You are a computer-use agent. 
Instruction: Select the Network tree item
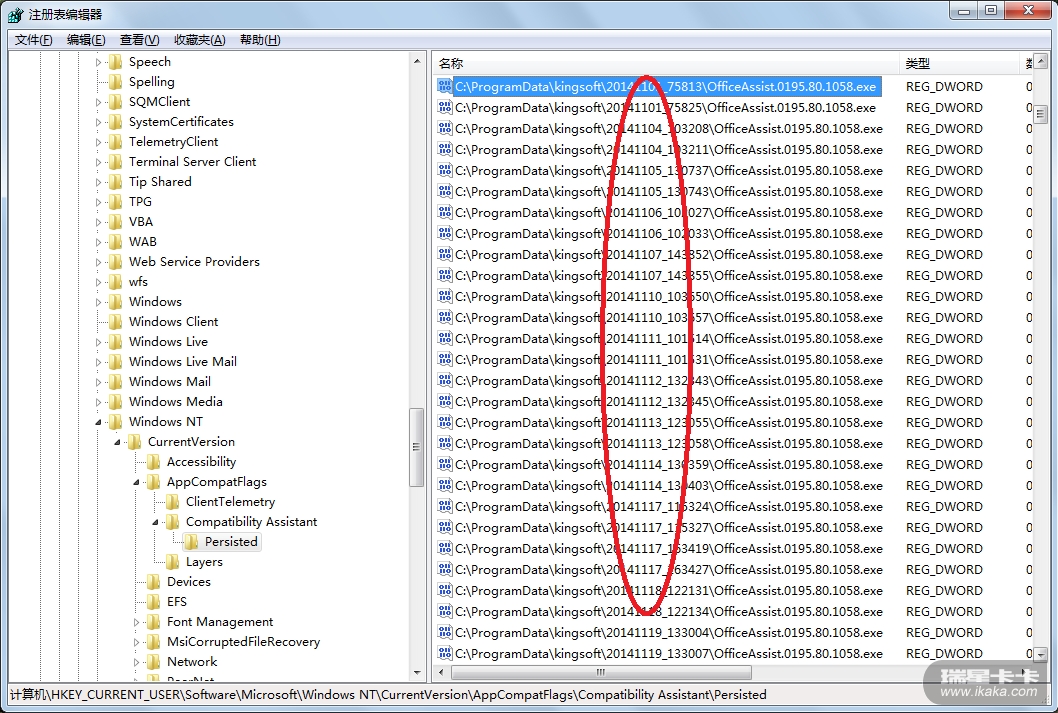[192, 662]
